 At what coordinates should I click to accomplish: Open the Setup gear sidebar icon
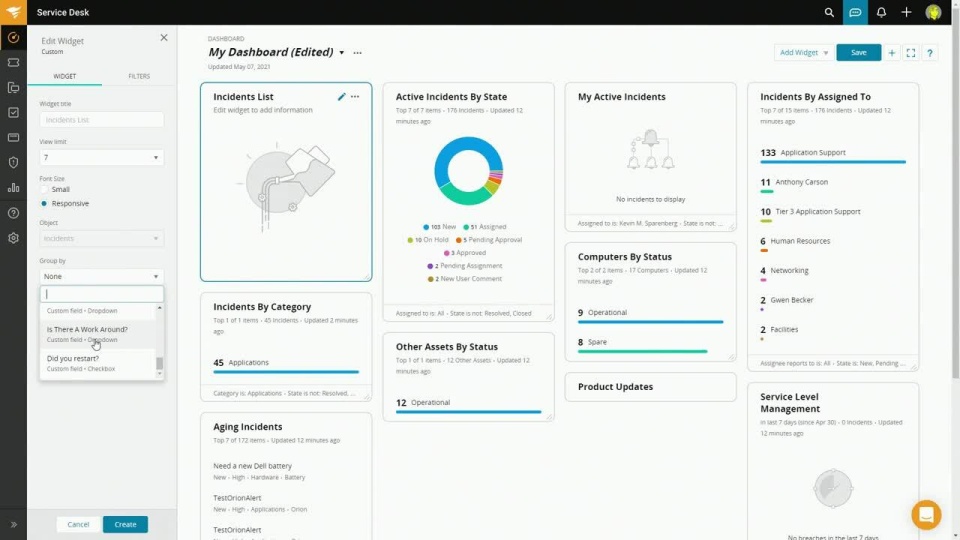13,238
